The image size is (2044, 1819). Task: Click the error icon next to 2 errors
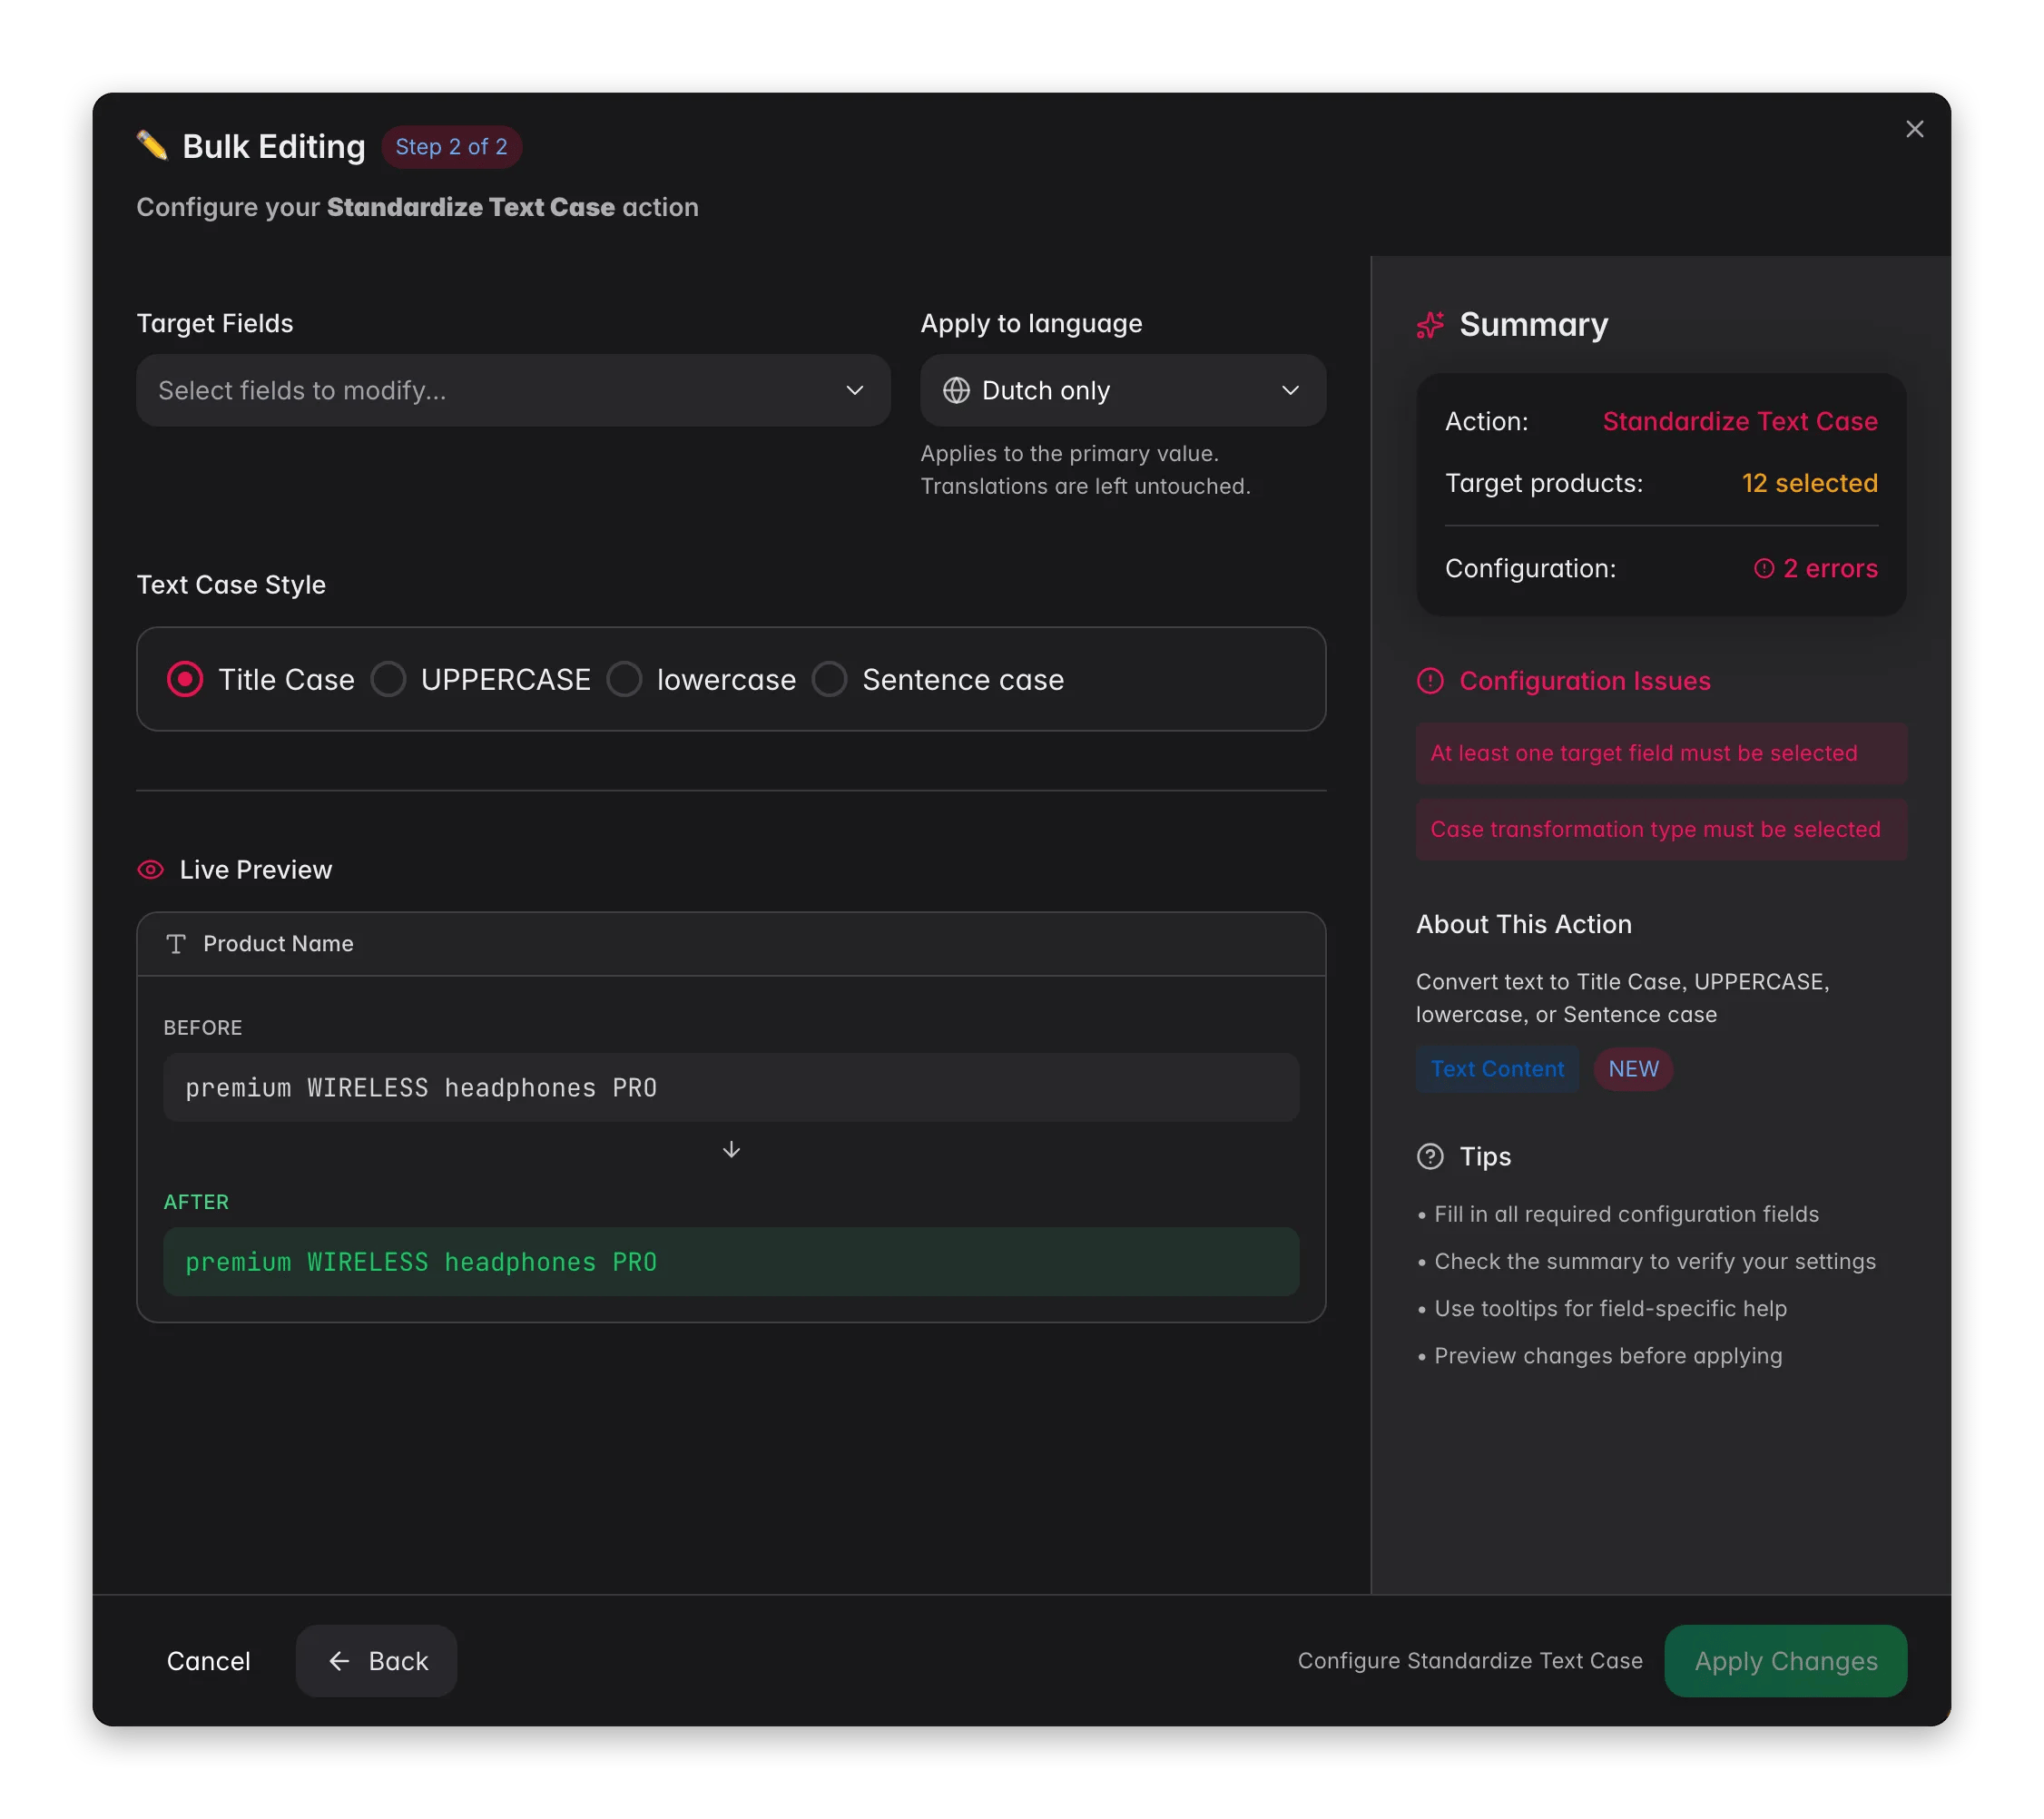coord(1764,568)
